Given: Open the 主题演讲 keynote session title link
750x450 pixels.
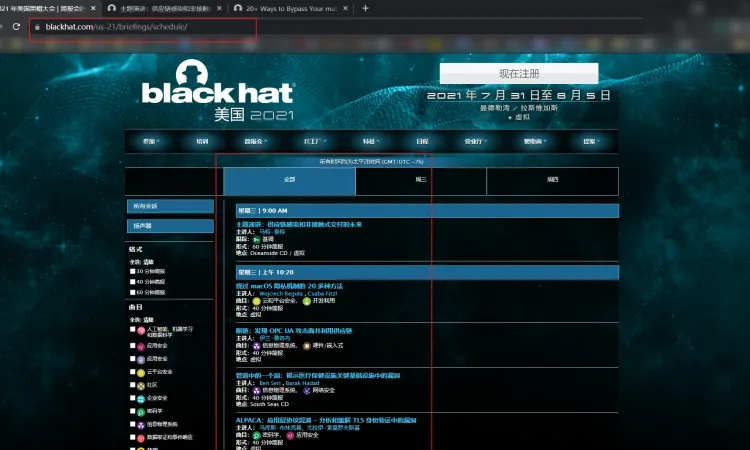Looking at the screenshot, I should pos(299,224).
